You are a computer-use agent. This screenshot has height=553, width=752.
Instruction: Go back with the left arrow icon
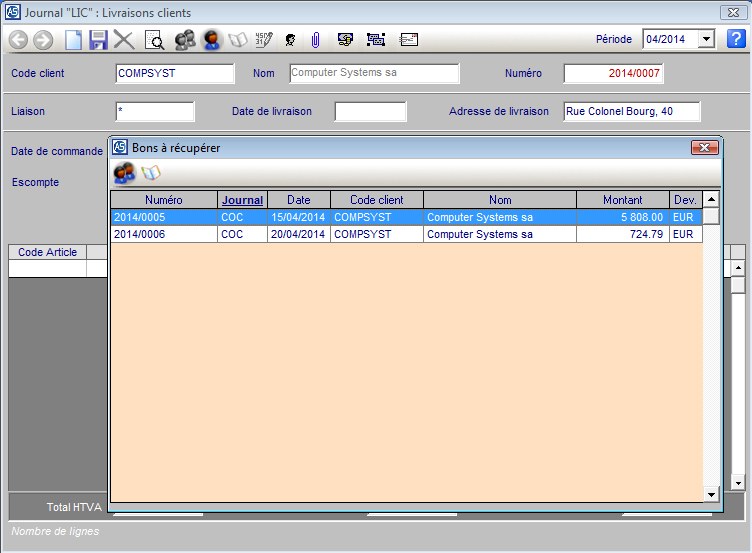pos(18,40)
